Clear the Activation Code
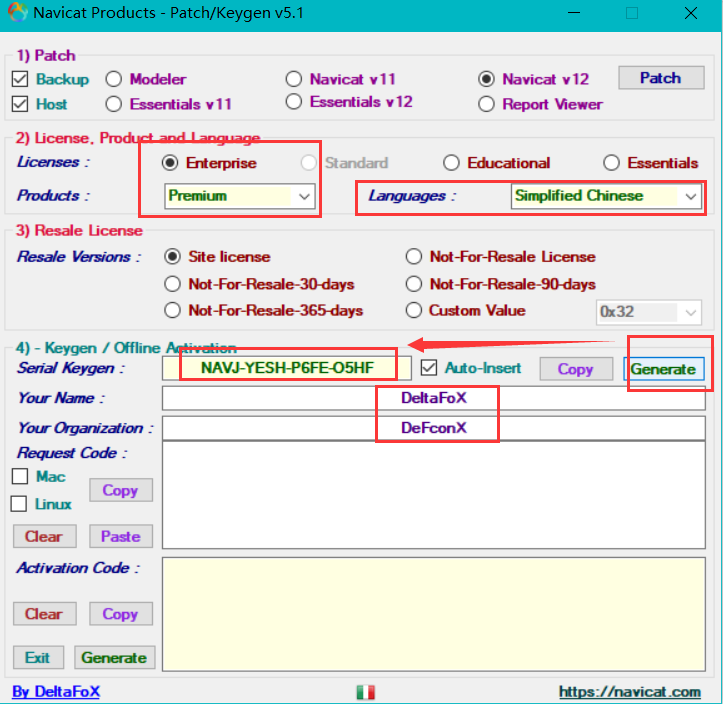Viewport: 723px width, 704px height. (45, 614)
